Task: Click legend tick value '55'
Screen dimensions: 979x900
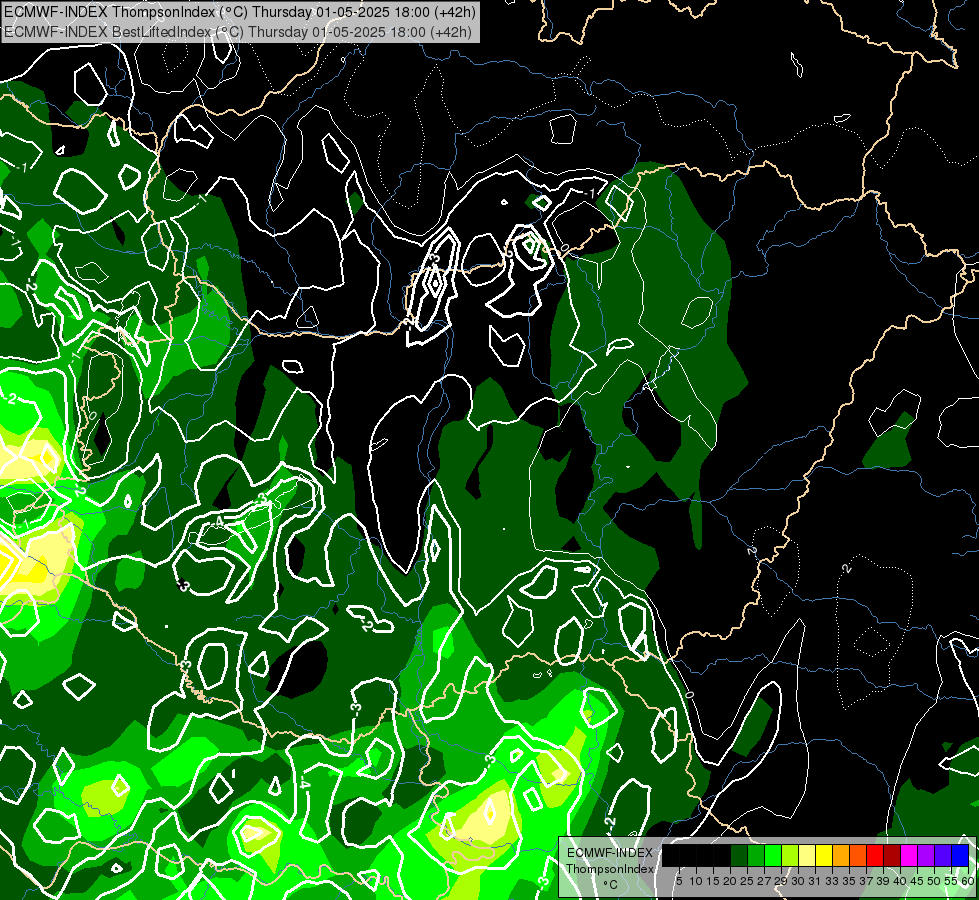Action: tap(951, 881)
